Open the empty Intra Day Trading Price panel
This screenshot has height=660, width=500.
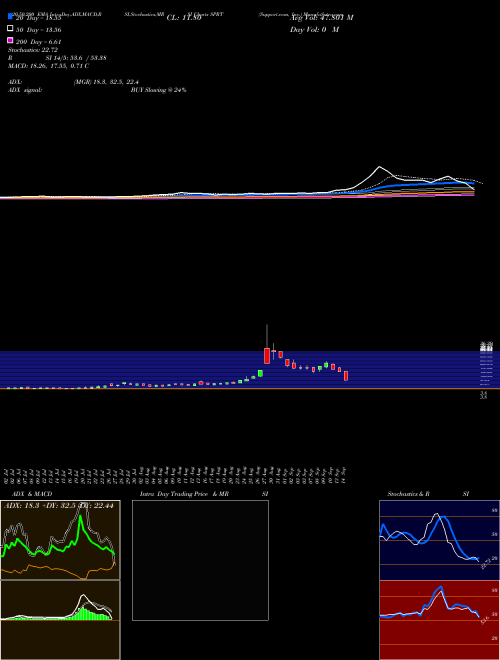[200, 560]
